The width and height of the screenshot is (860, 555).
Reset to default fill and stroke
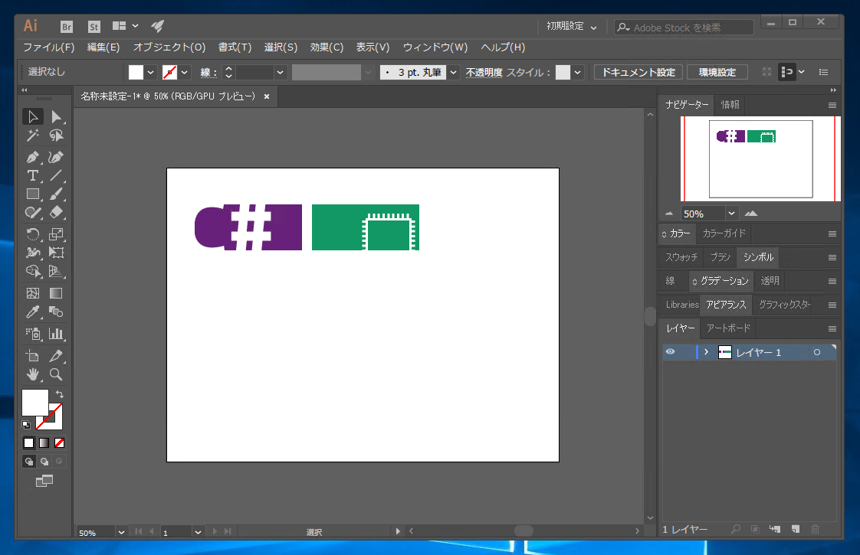26,424
